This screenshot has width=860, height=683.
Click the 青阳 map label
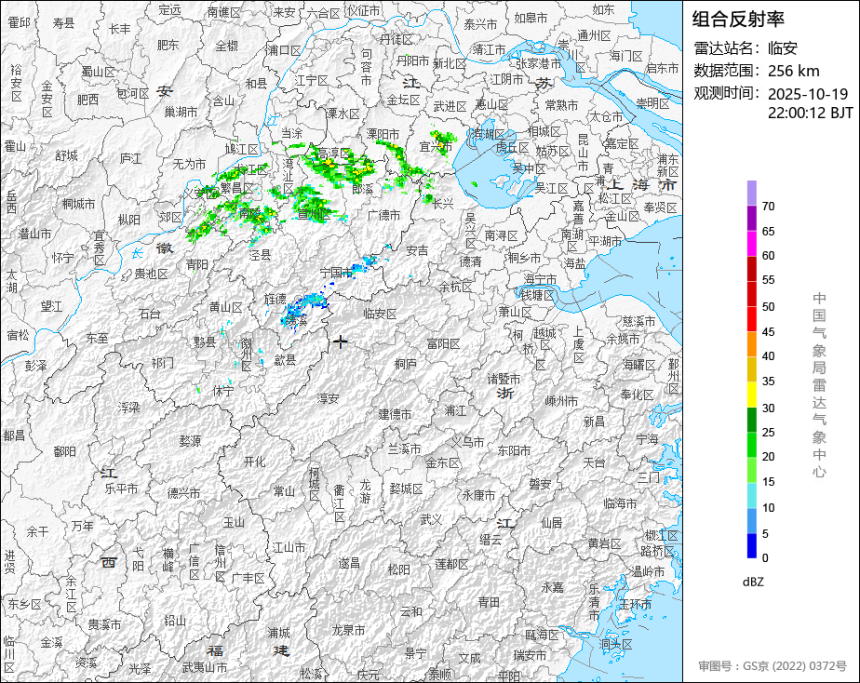pos(197,265)
